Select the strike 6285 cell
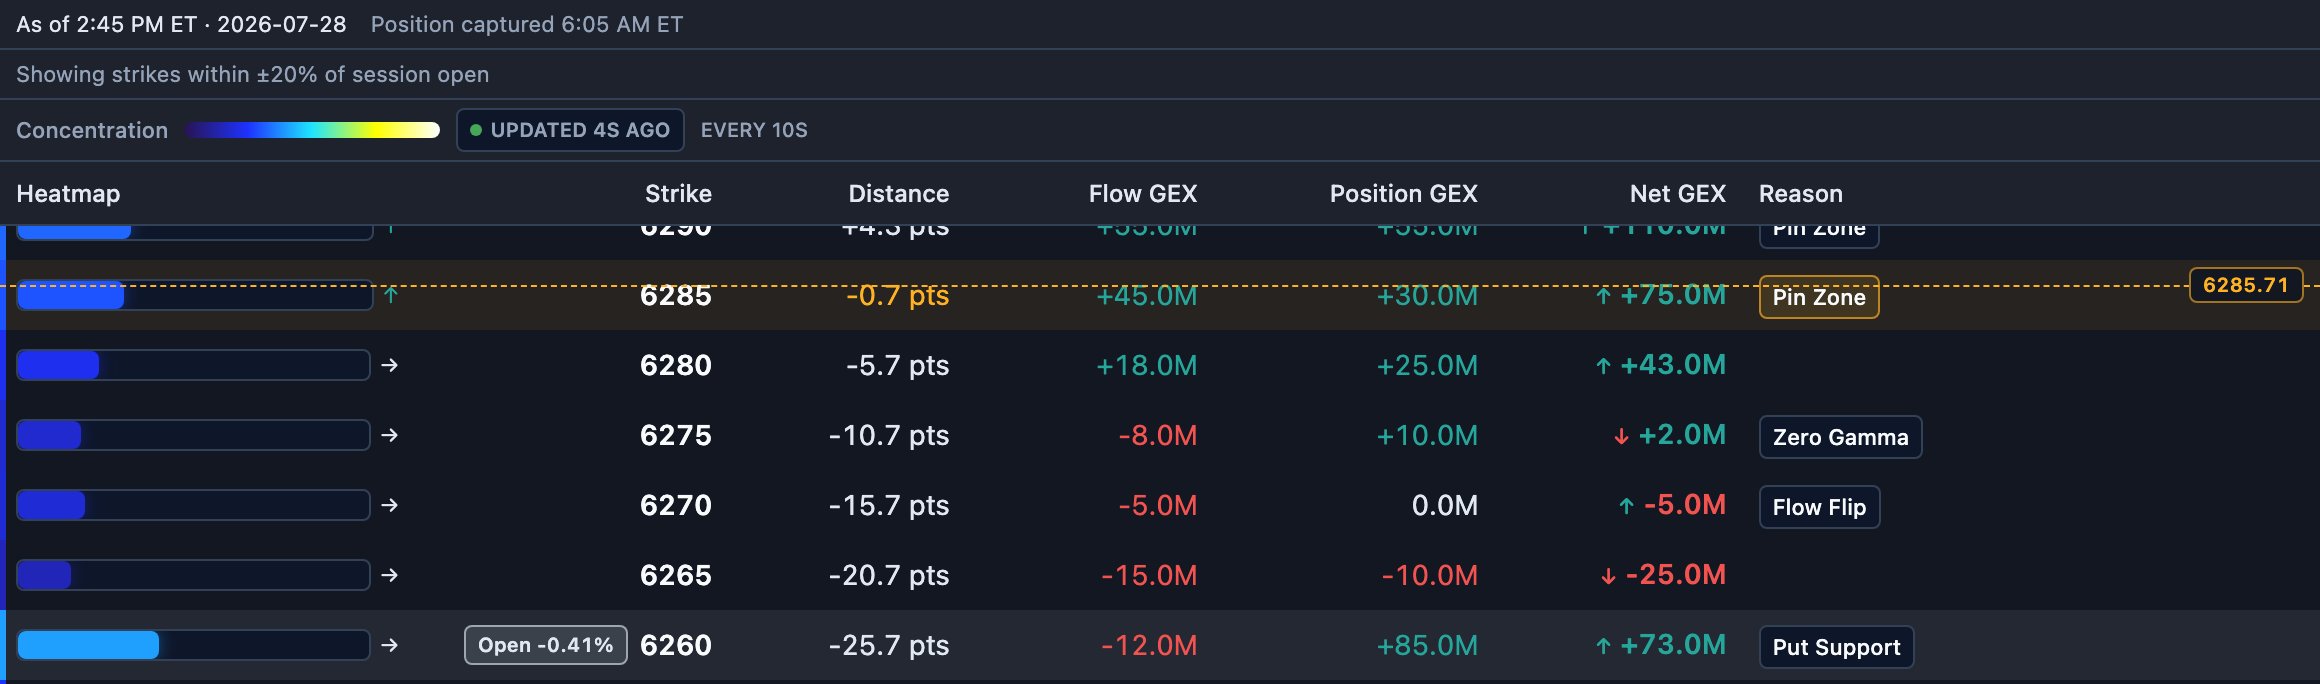Image resolution: width=2320 pixels, height=684 pixels. pos(676,296)
